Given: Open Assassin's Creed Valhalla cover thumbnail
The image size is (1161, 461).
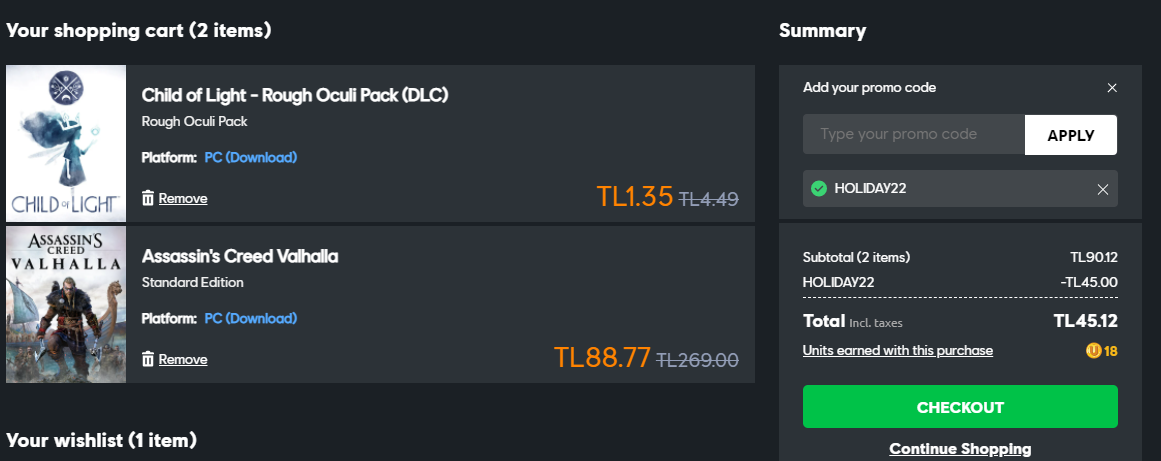Looking at the screenshot, I should [66, 305].
